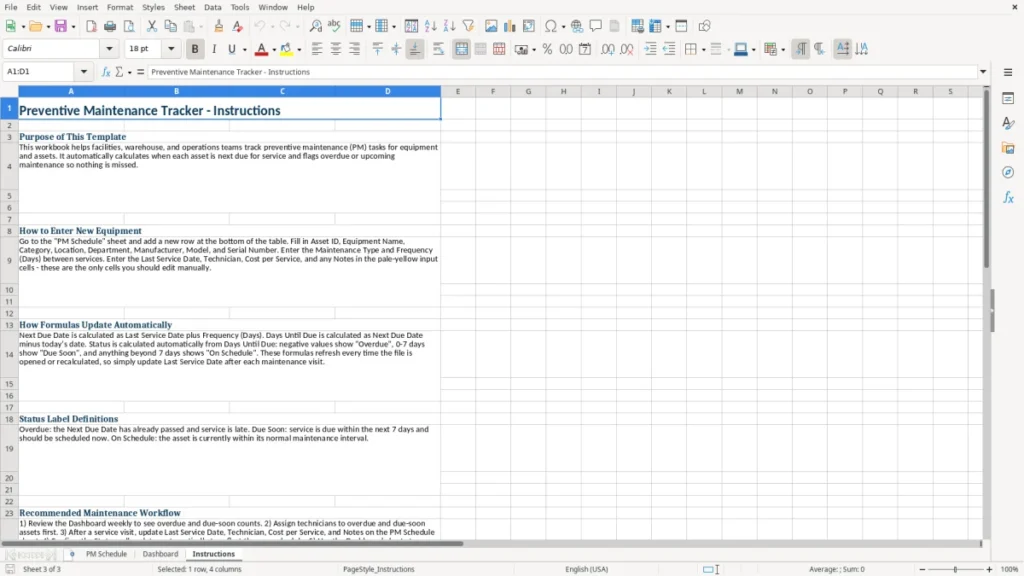Toggle Merge and Center Cells
Image resolution: width=1024 pixels, height=576 pixels.
pos(461,49)
